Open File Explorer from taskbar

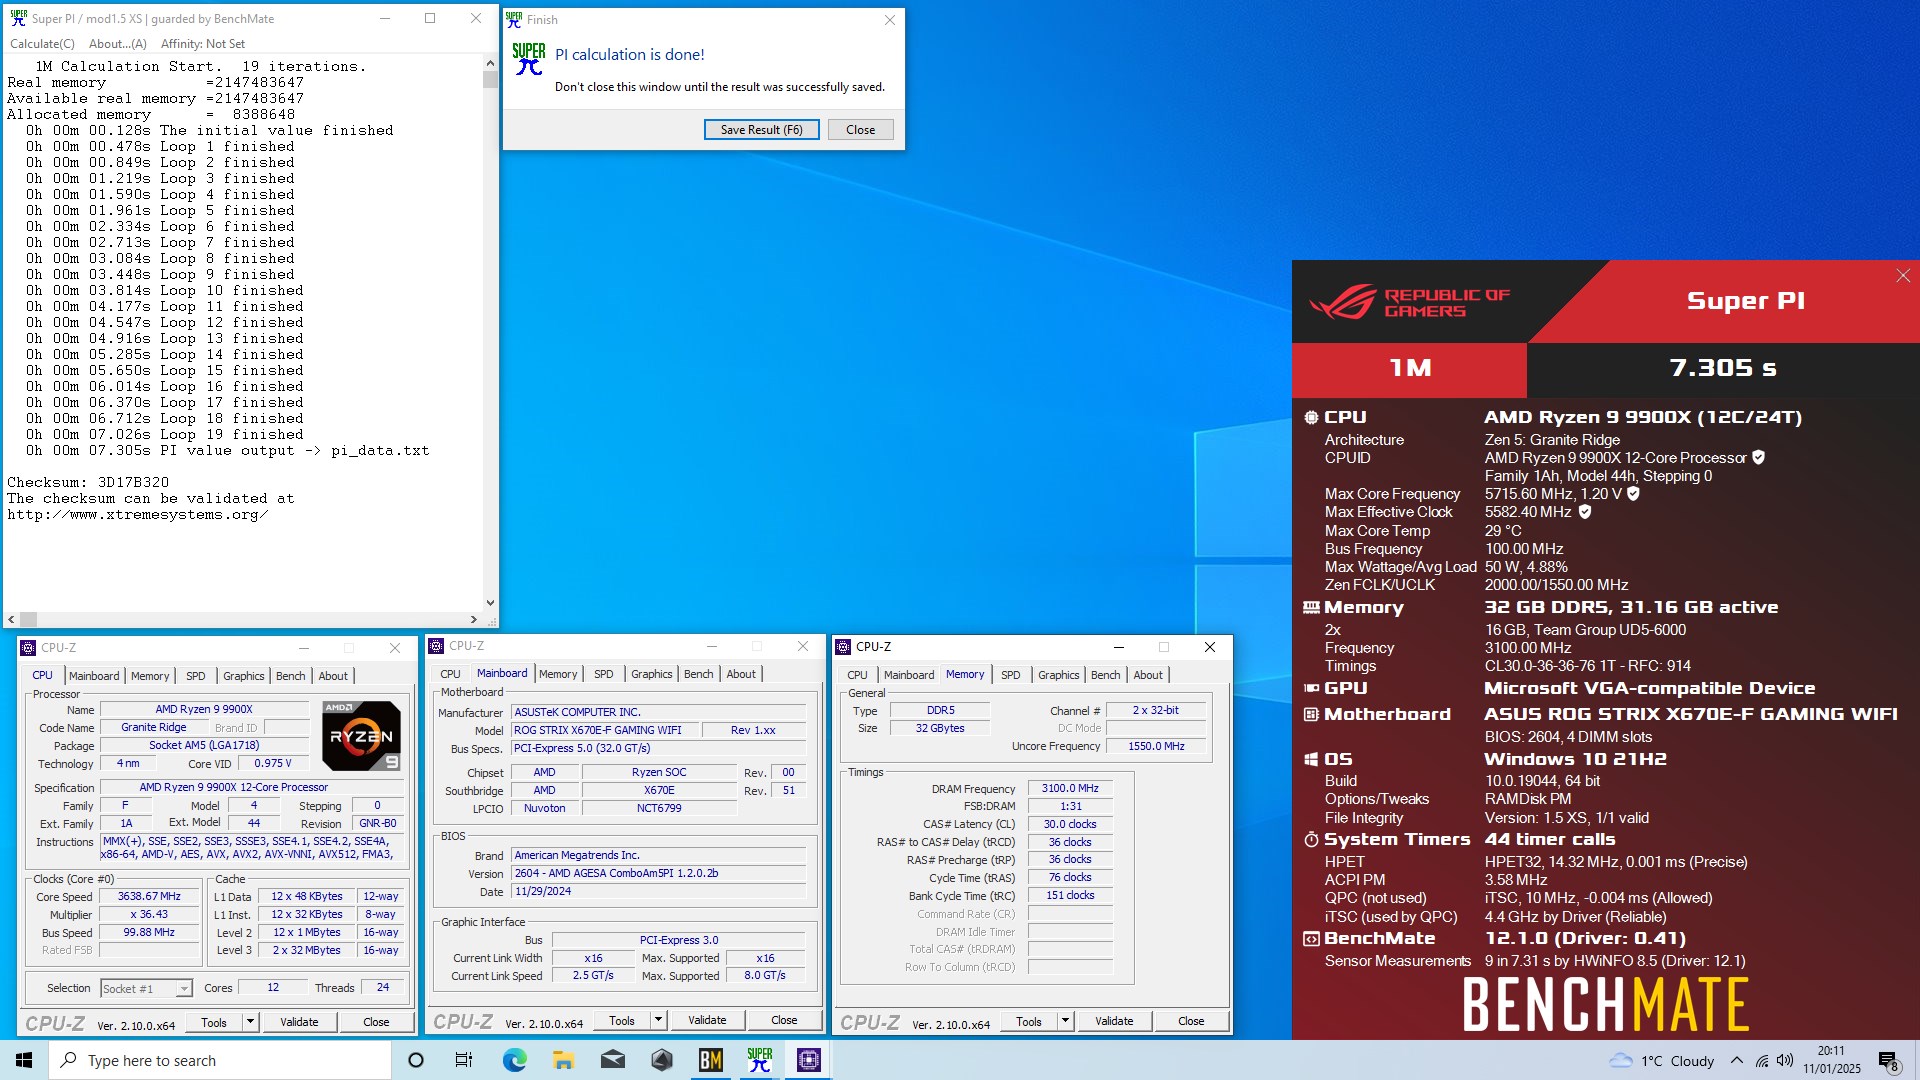pyautogui.click(x=563, y=1060)
